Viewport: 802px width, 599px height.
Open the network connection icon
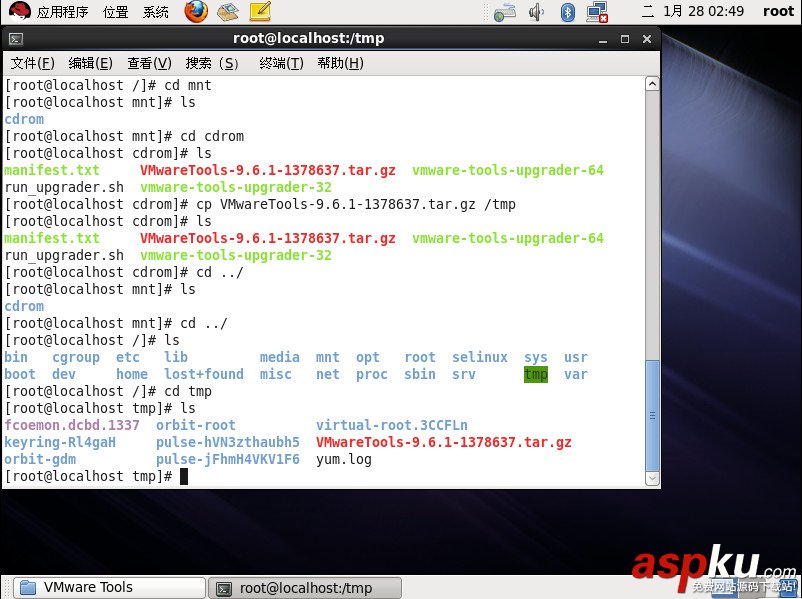point(597,12)
